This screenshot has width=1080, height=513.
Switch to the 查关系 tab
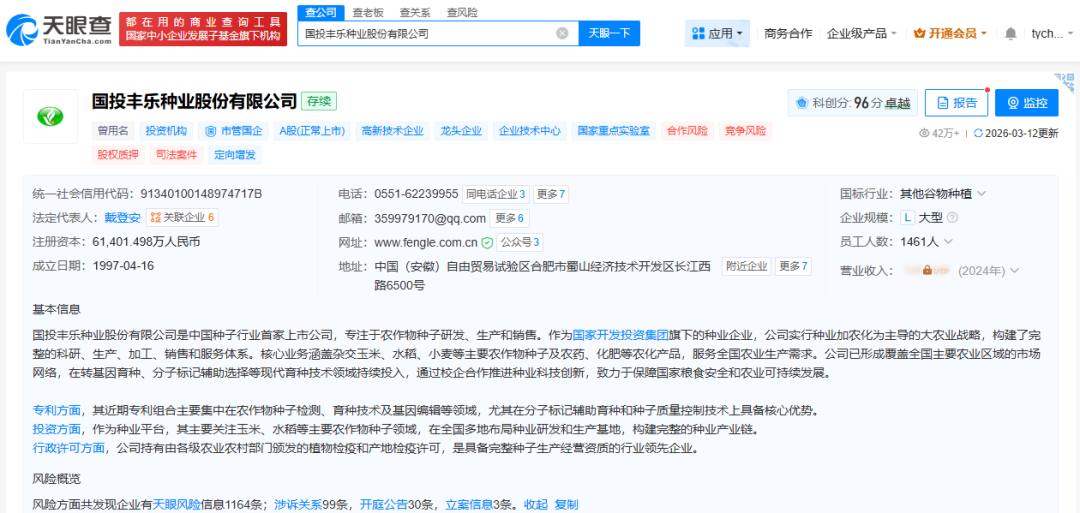coord(415,12)
